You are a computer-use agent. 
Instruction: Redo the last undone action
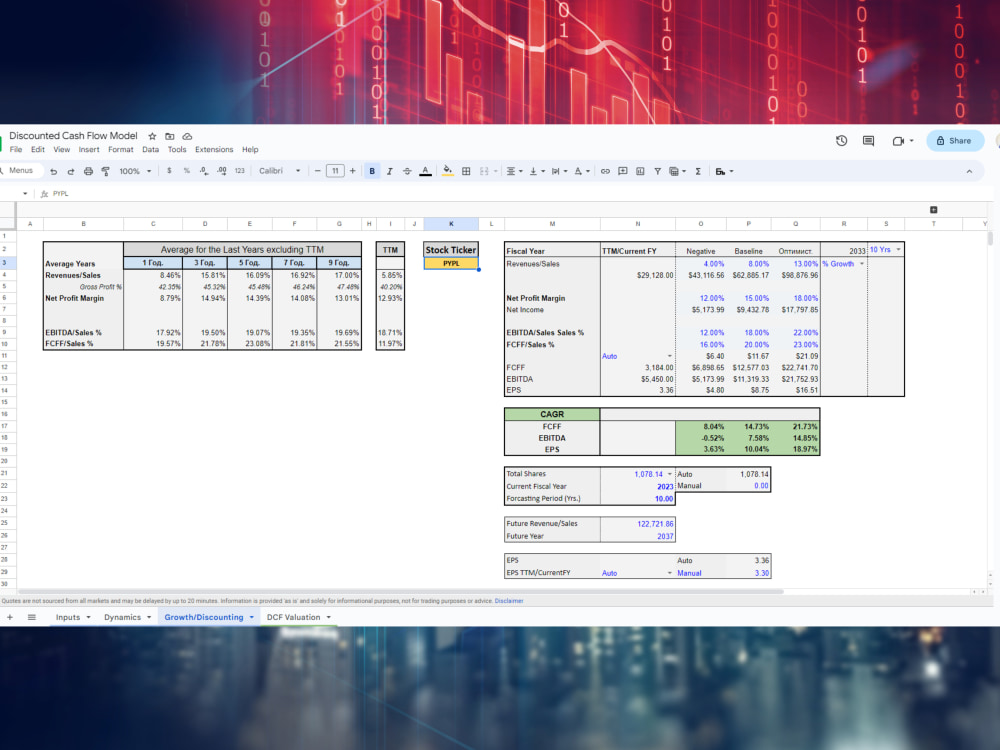(71, 171)
